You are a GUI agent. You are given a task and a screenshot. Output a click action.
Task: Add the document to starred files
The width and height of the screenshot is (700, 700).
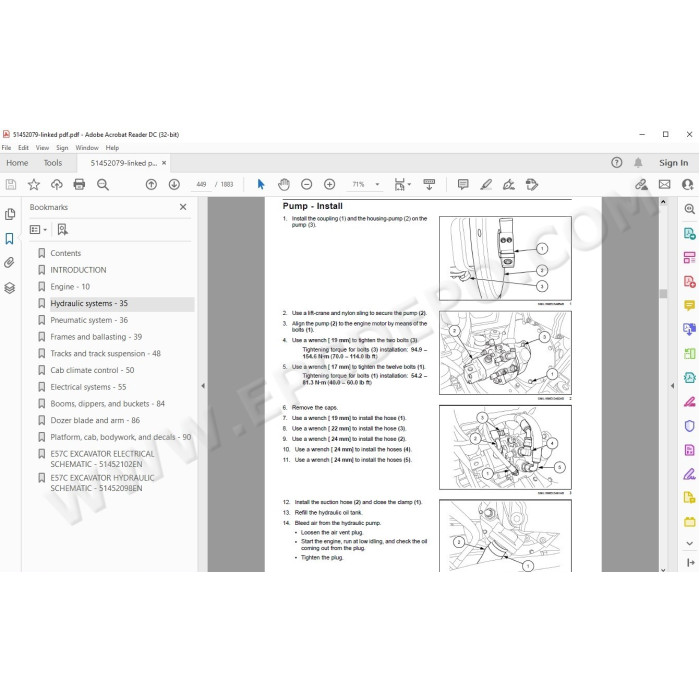[x=34, y=184]
